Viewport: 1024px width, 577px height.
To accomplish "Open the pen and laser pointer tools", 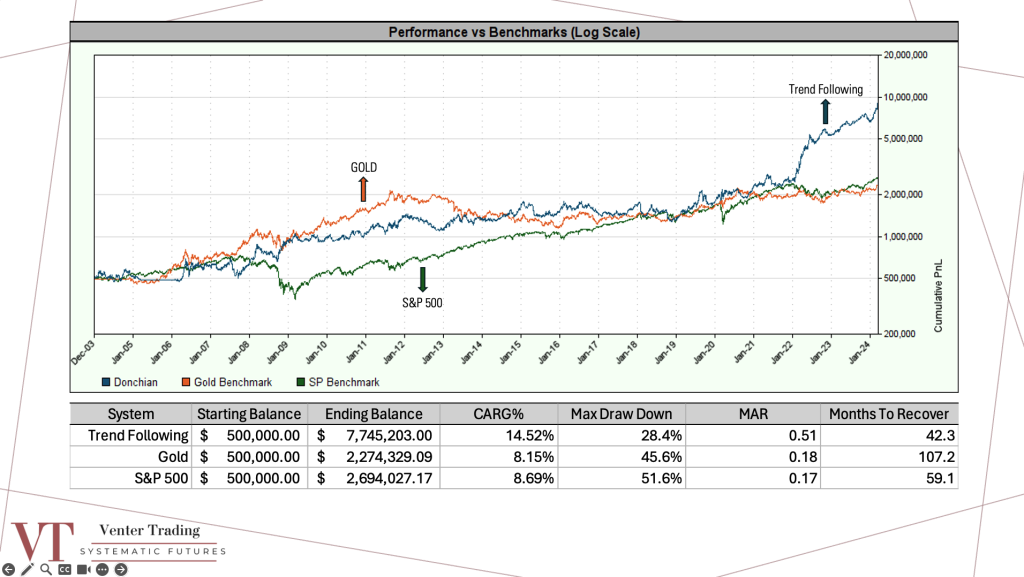I will click(x=27, y=569).
